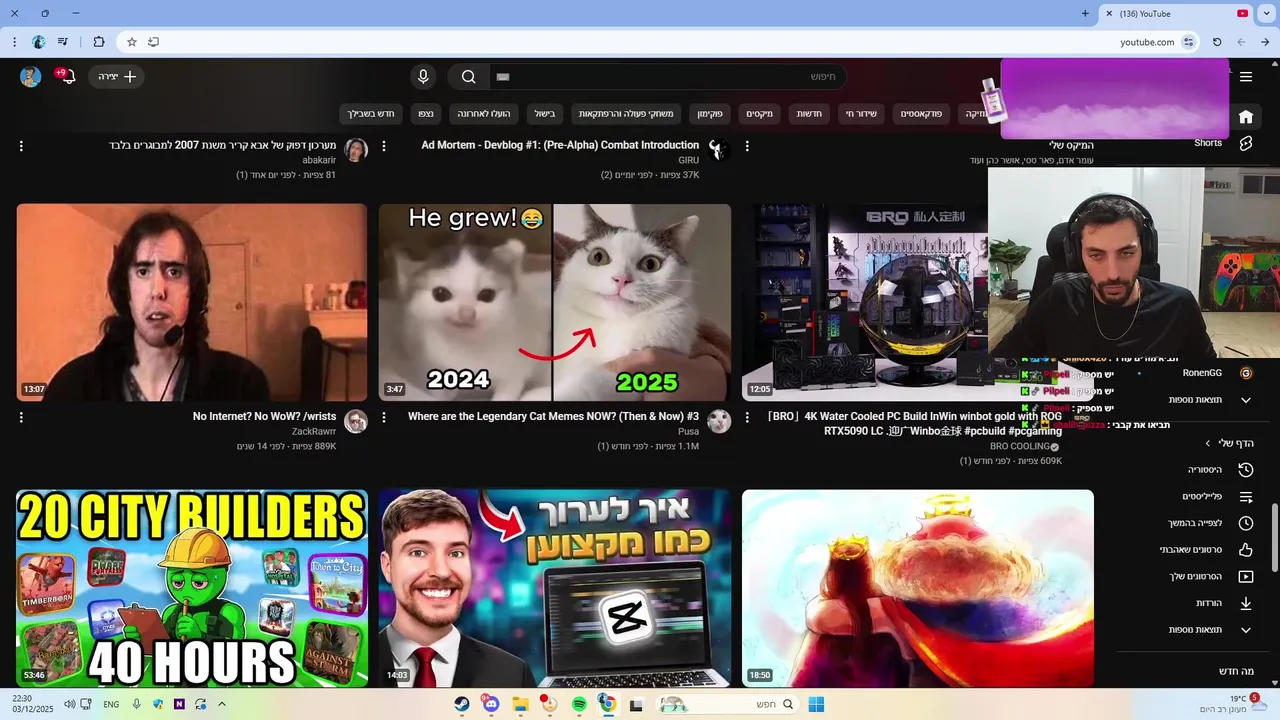Click the YouTube search field
1280x720 pixels.
[x=668, y=77]
